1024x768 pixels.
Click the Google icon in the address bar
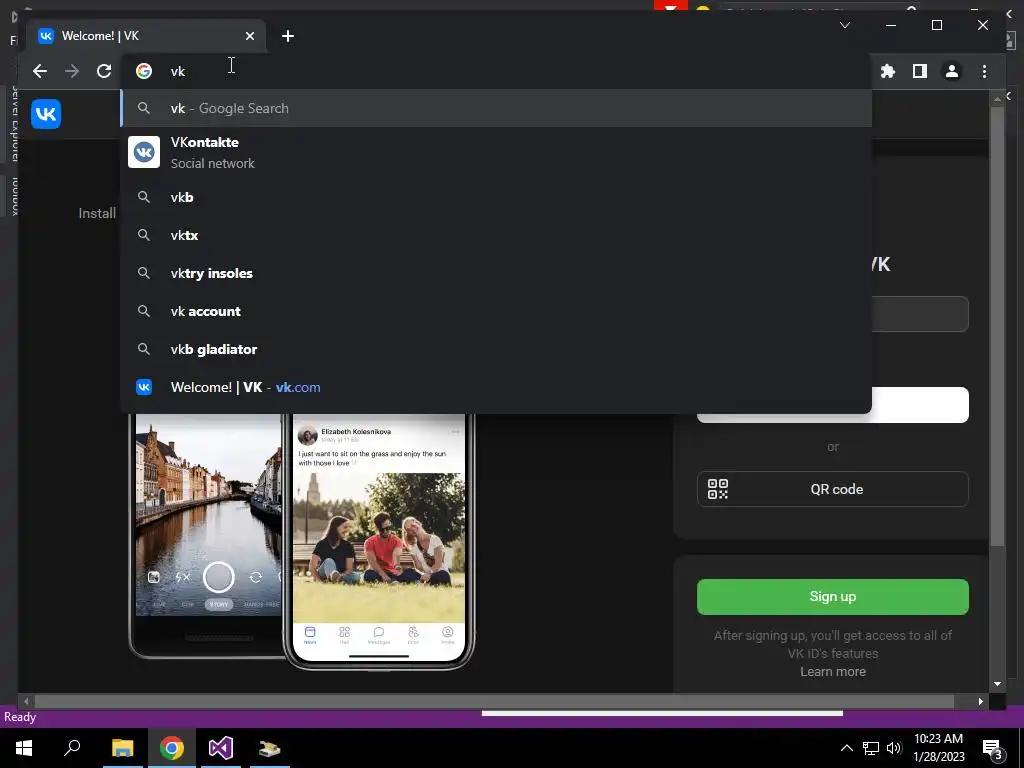[x=144, y=71]
